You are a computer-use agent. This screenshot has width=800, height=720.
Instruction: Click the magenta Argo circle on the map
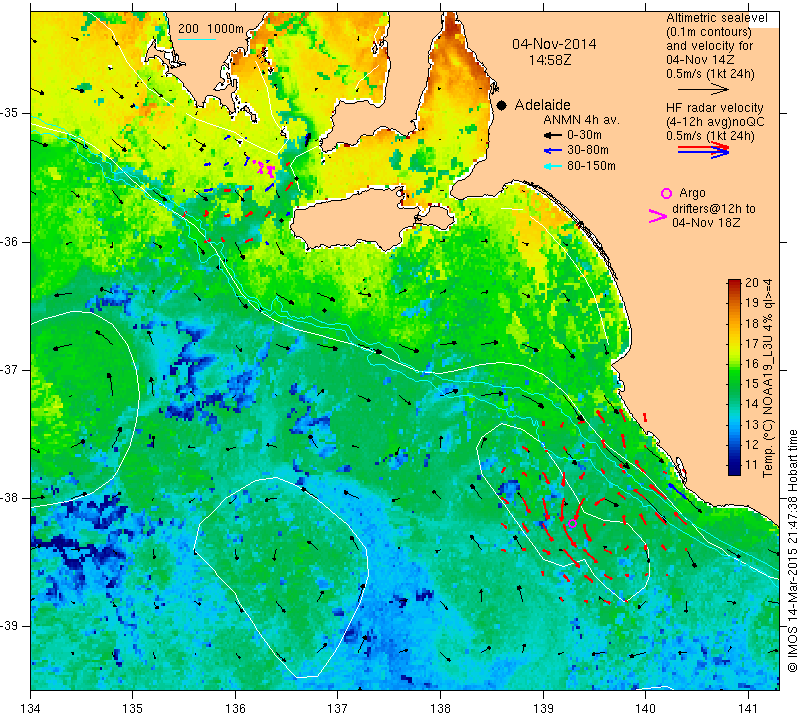pyautogui.click(x=572, y=523)
